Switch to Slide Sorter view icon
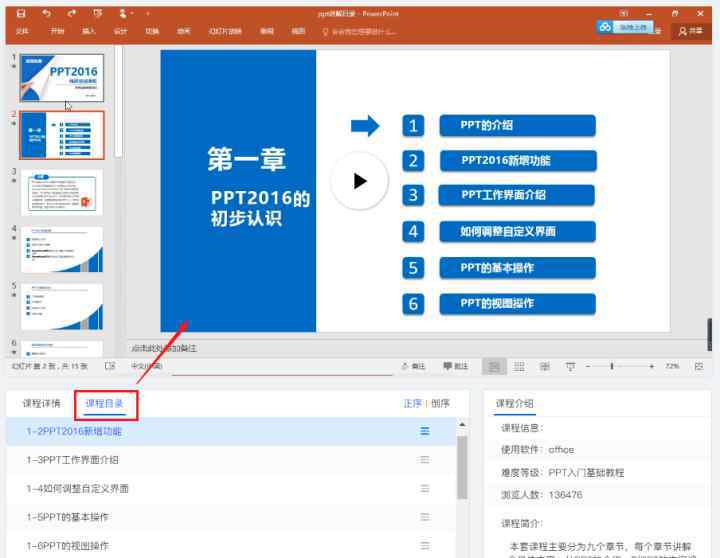This screenshot has width=720, height=558. coord(519,366)
